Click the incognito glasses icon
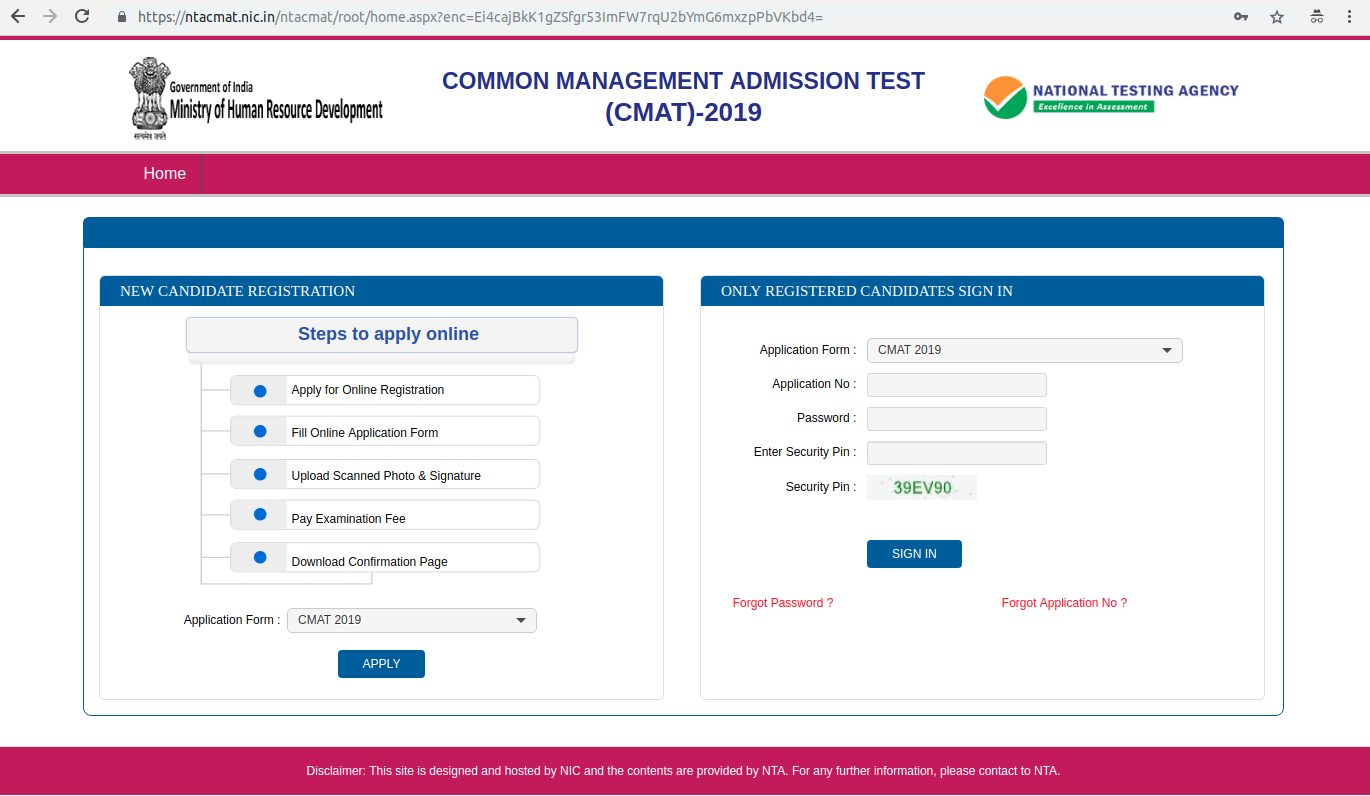This screenshot has height=796, width=1370. click(1317, 17)
